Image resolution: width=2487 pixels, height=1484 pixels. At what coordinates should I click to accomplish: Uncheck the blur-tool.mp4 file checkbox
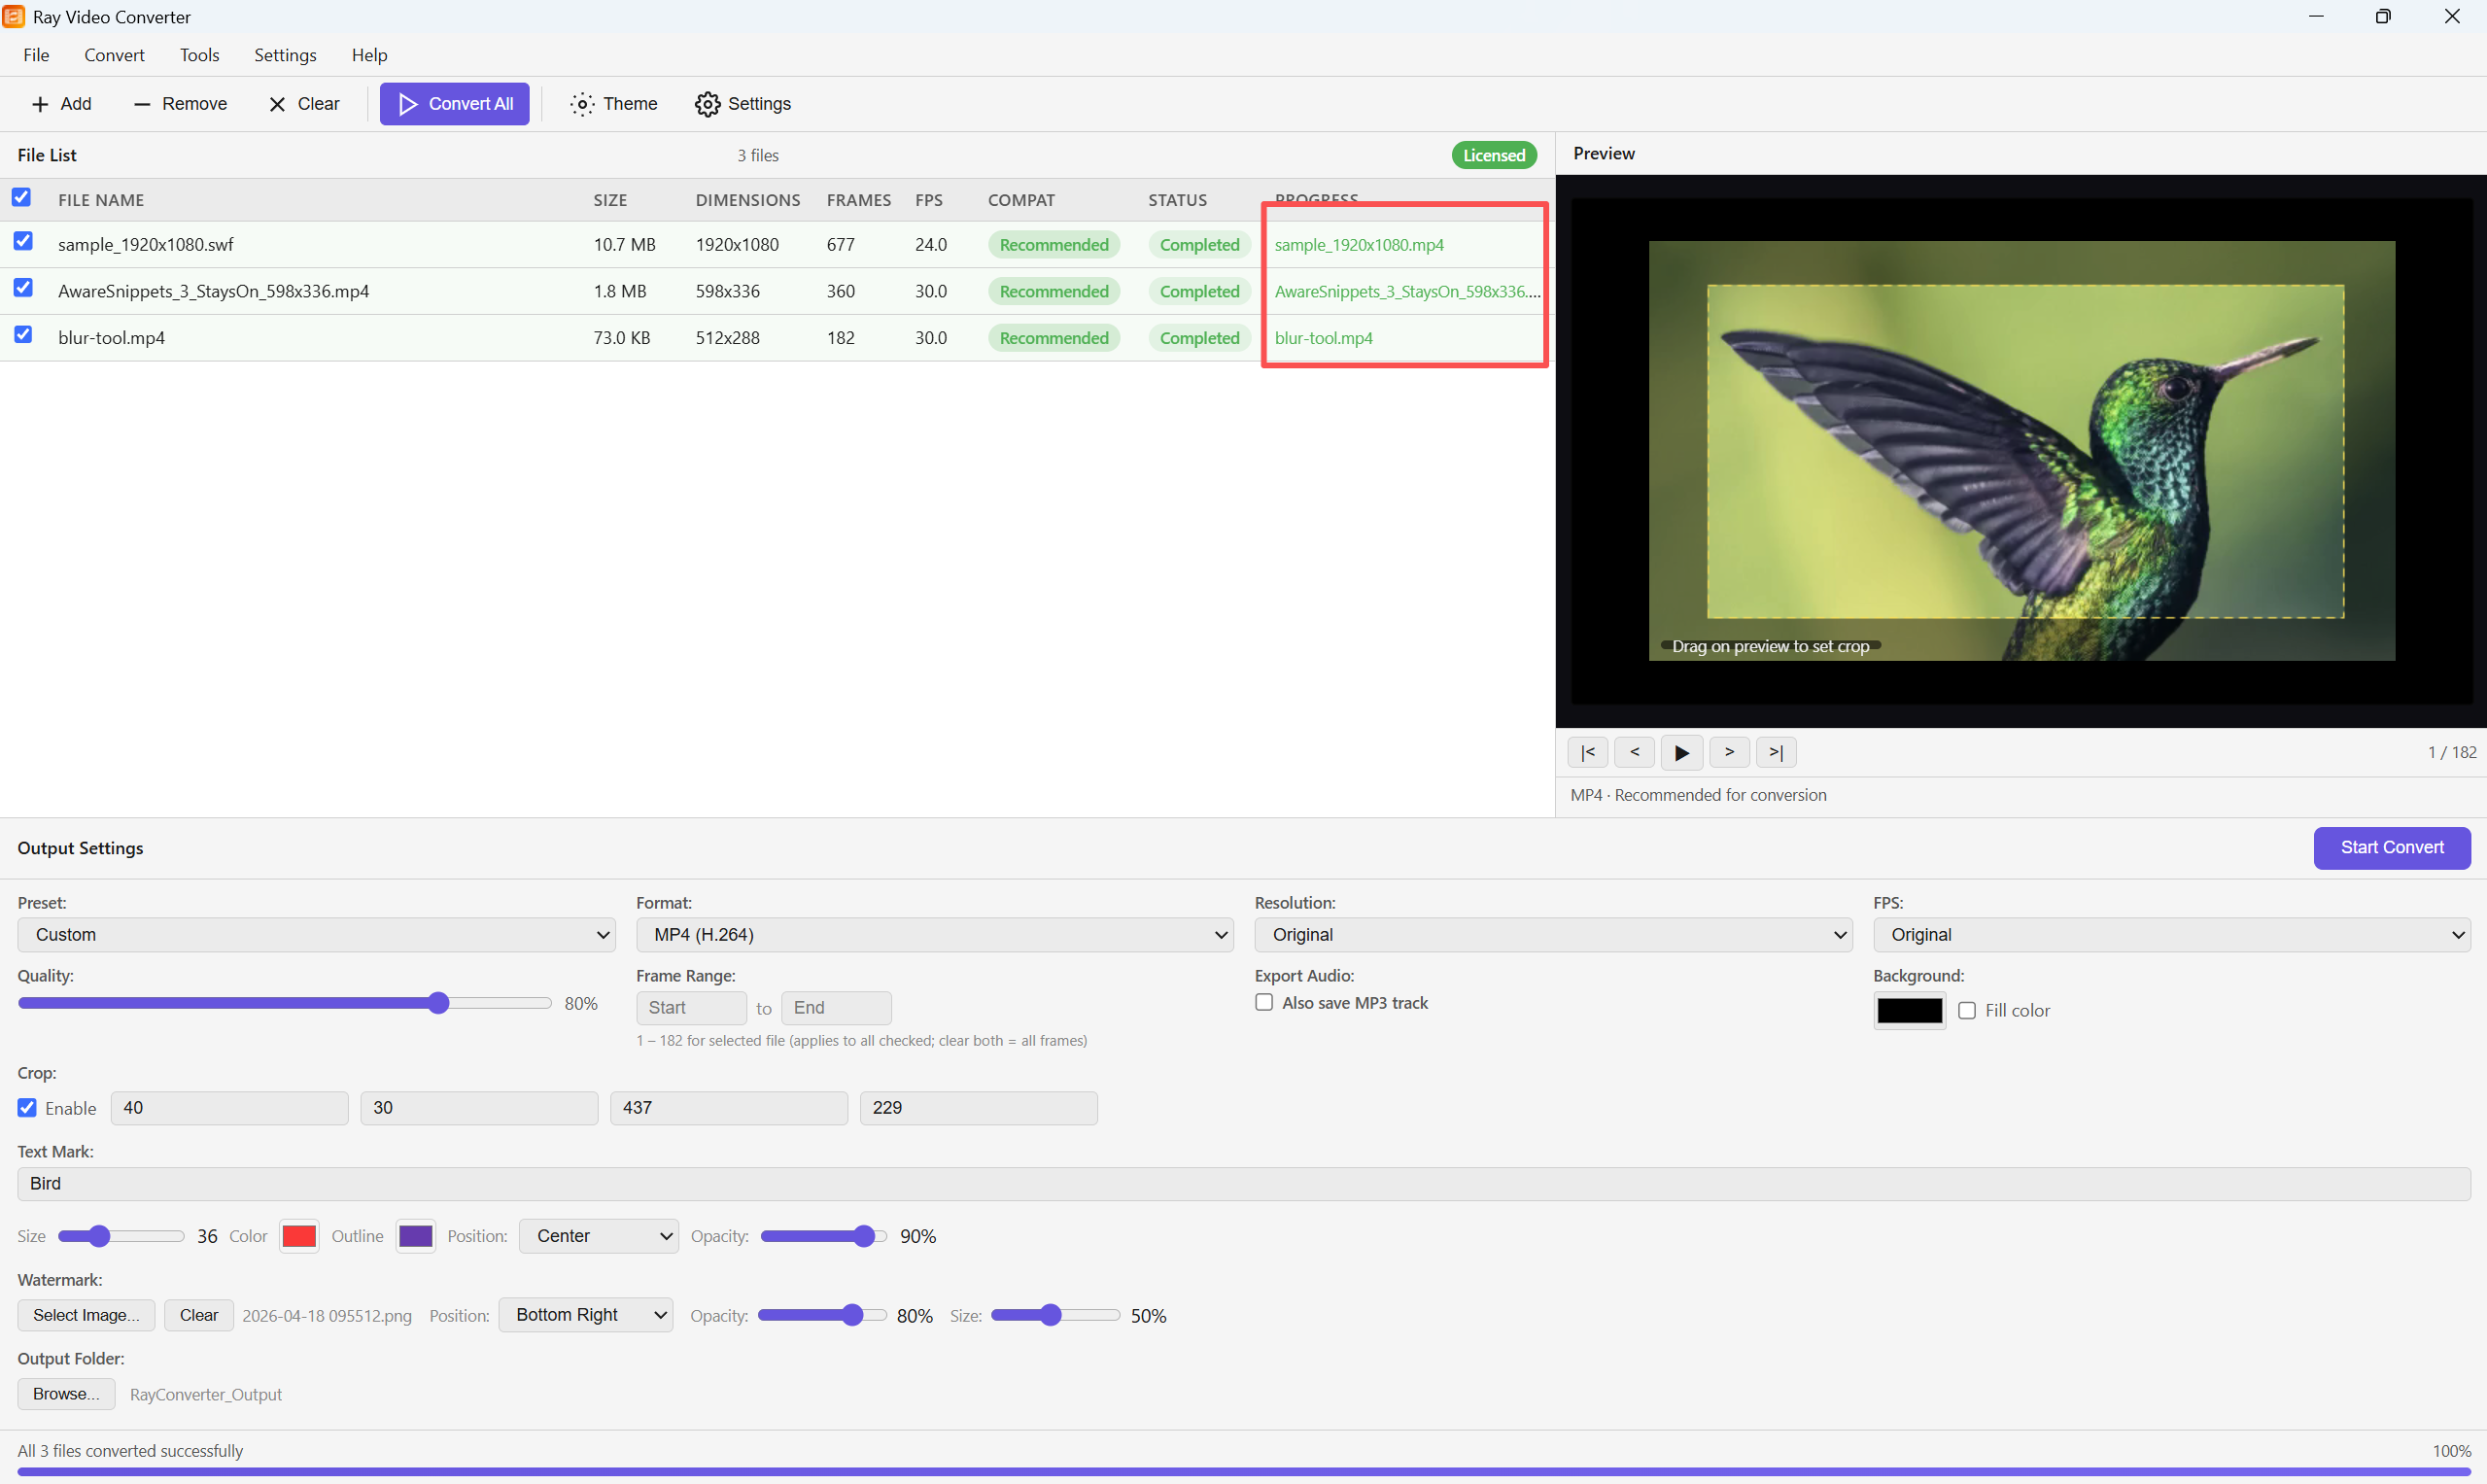23,334
